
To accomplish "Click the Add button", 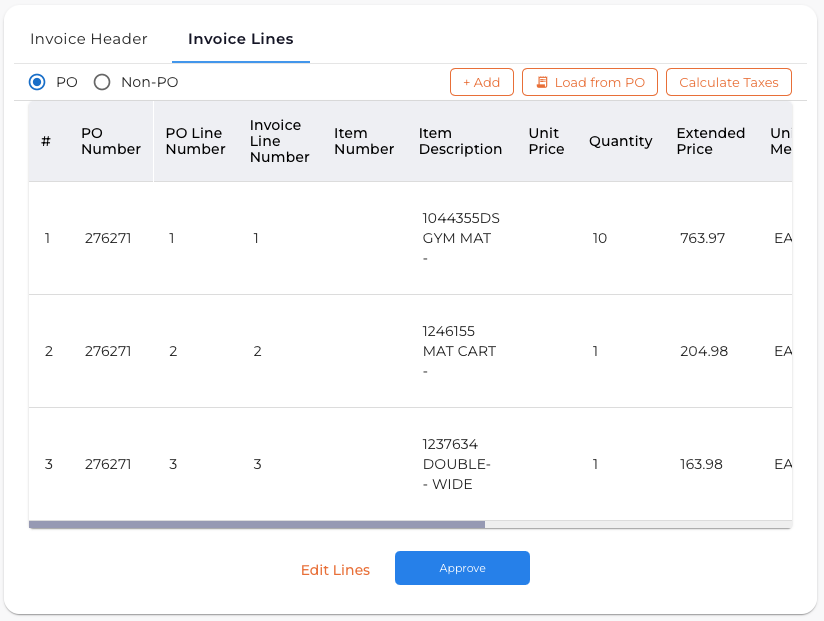I will click(x=482, y=82).
